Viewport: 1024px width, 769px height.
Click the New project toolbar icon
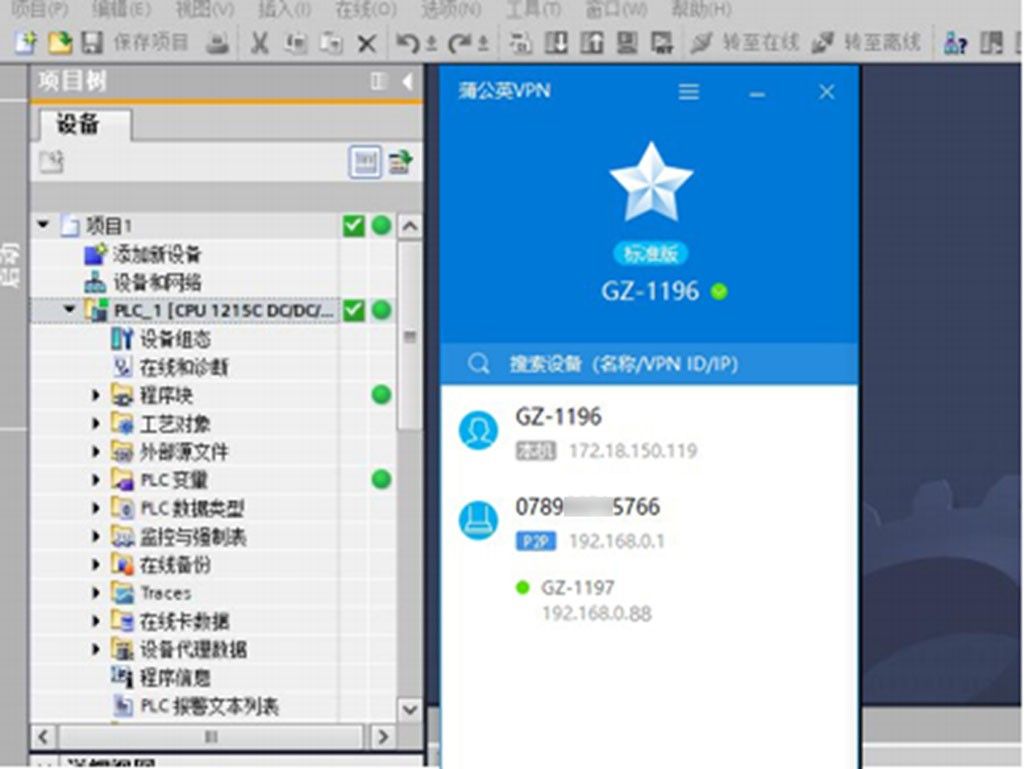[26, 43]
